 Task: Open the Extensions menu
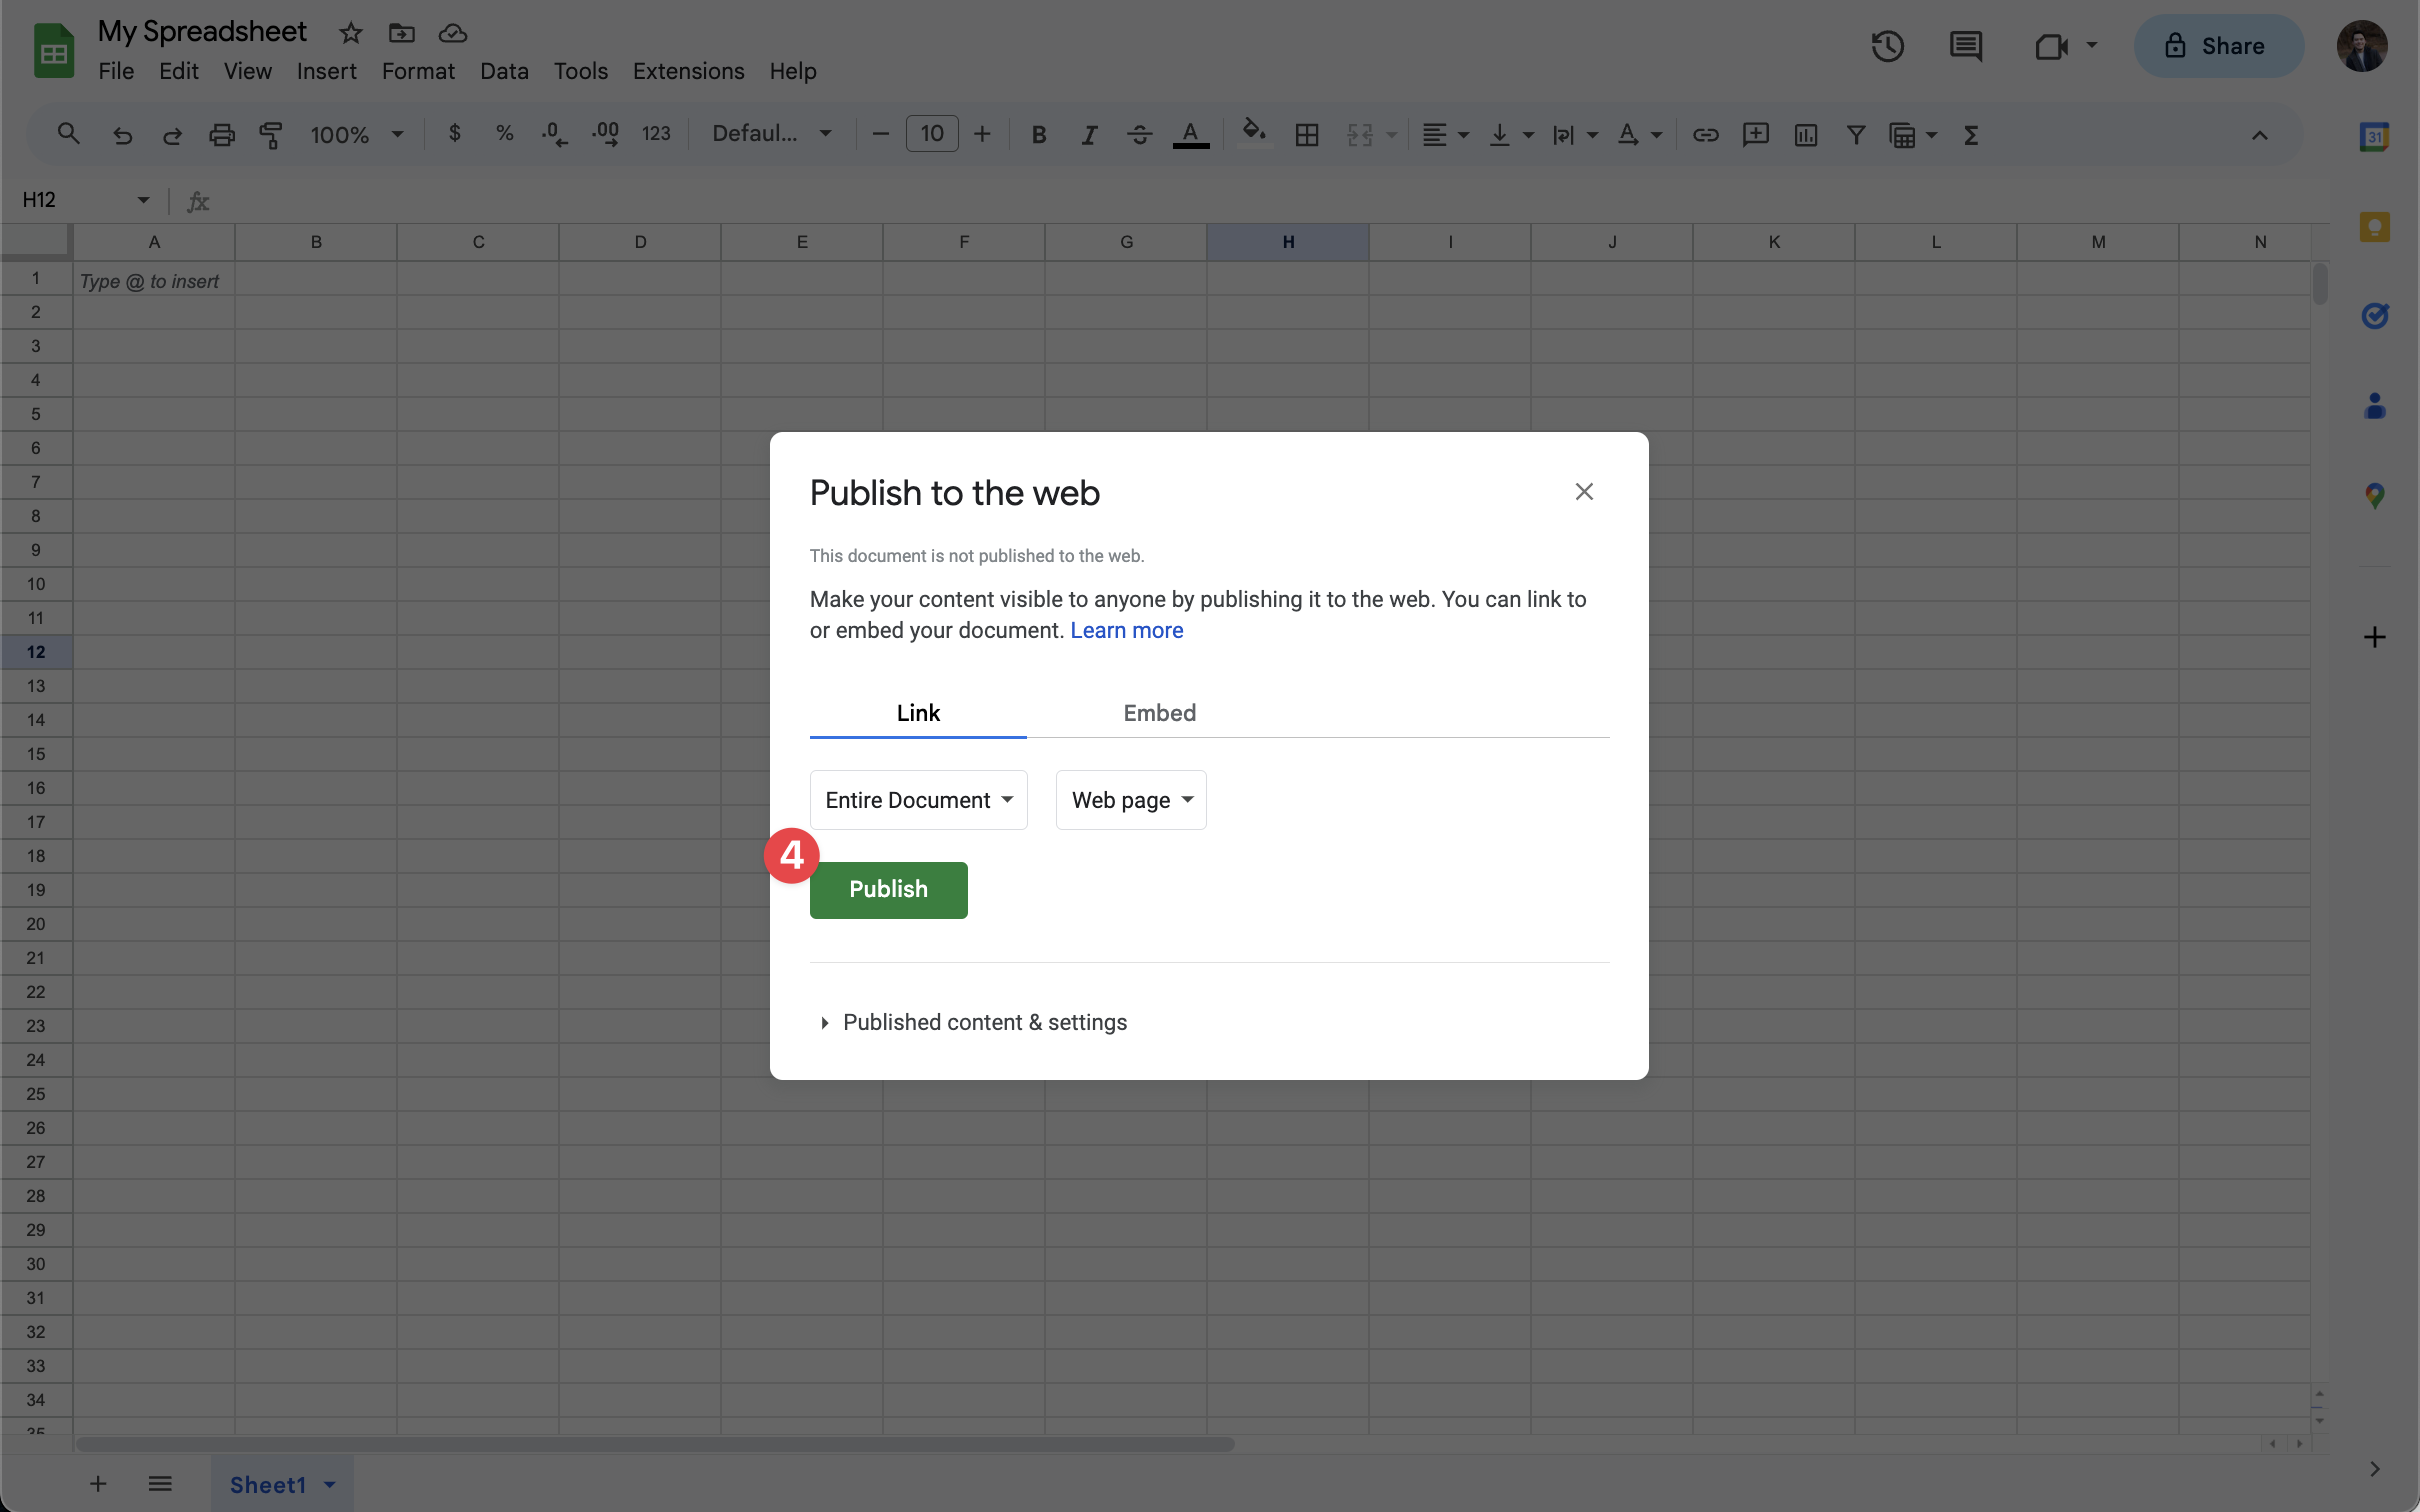coord(688,71)
